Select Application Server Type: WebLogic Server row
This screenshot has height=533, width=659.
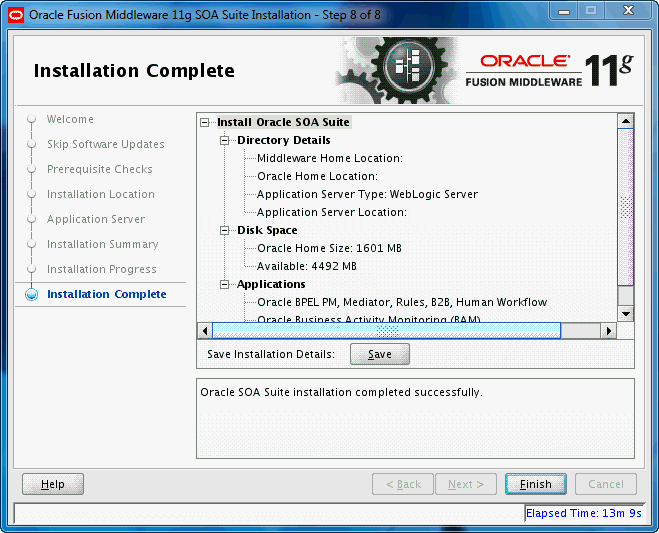point(367,195)
